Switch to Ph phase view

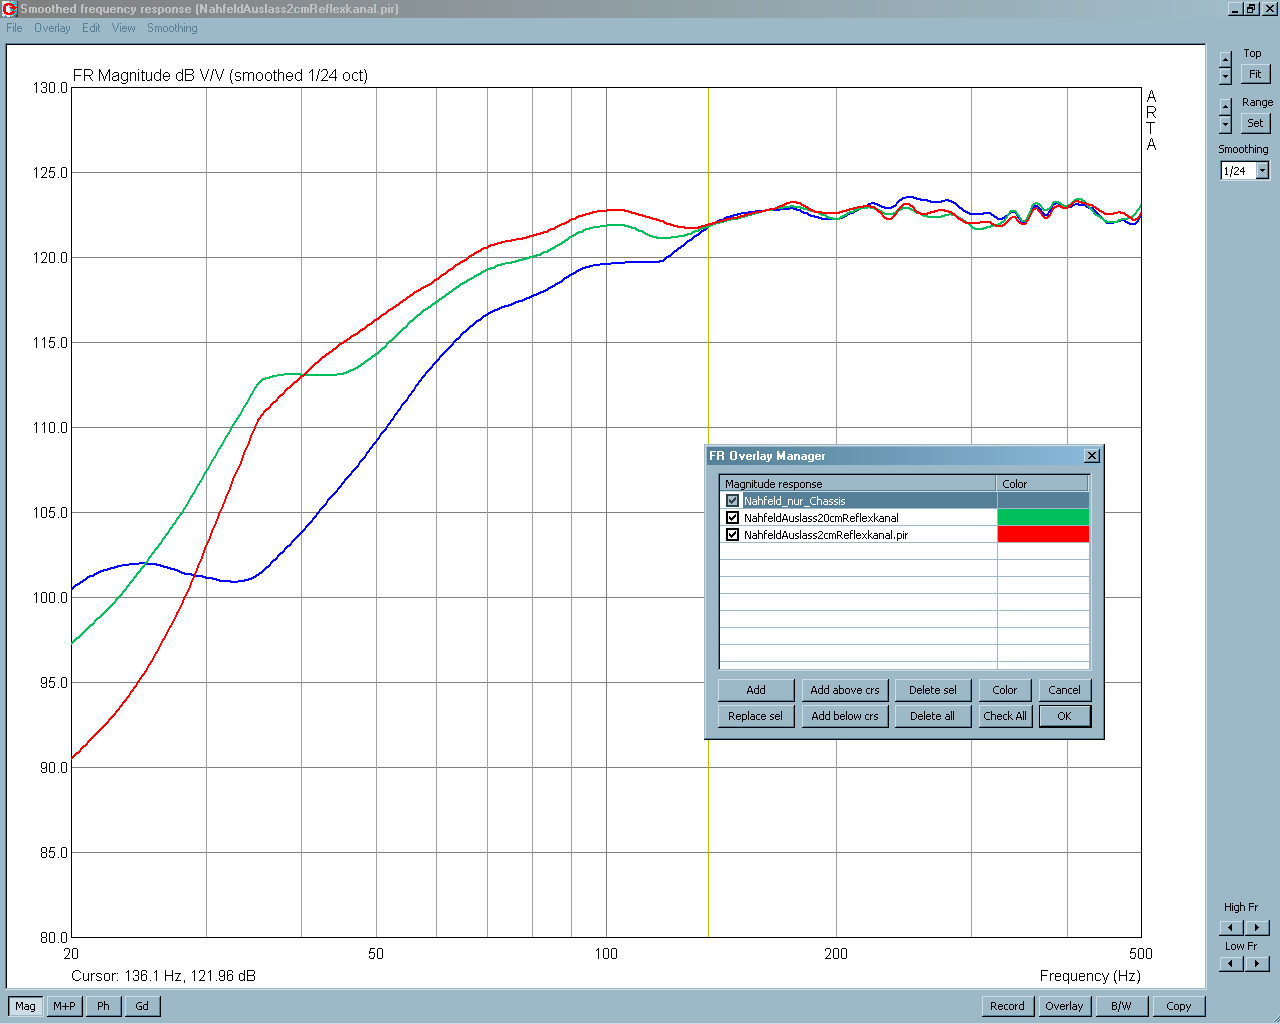[x=103, y=1006]
